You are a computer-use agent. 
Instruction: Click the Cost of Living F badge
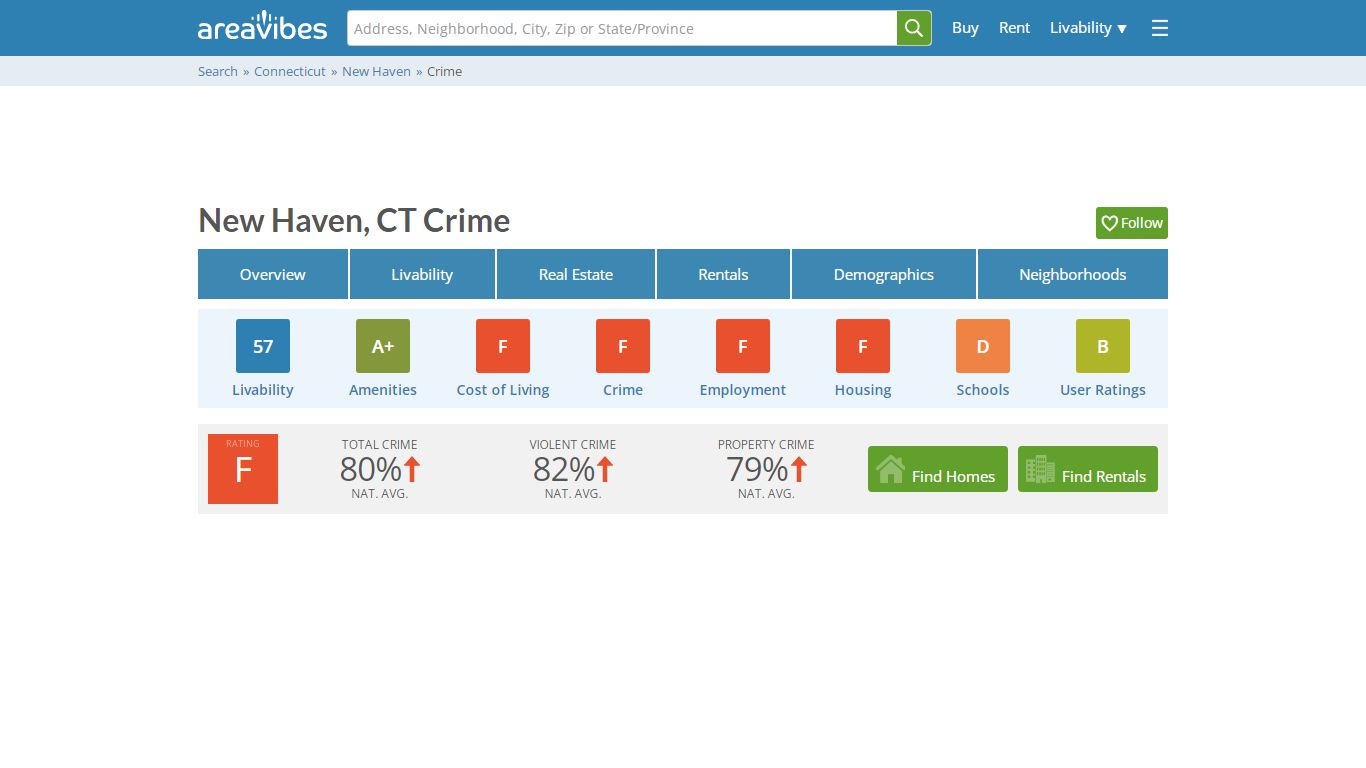click(x=503, y=346)
